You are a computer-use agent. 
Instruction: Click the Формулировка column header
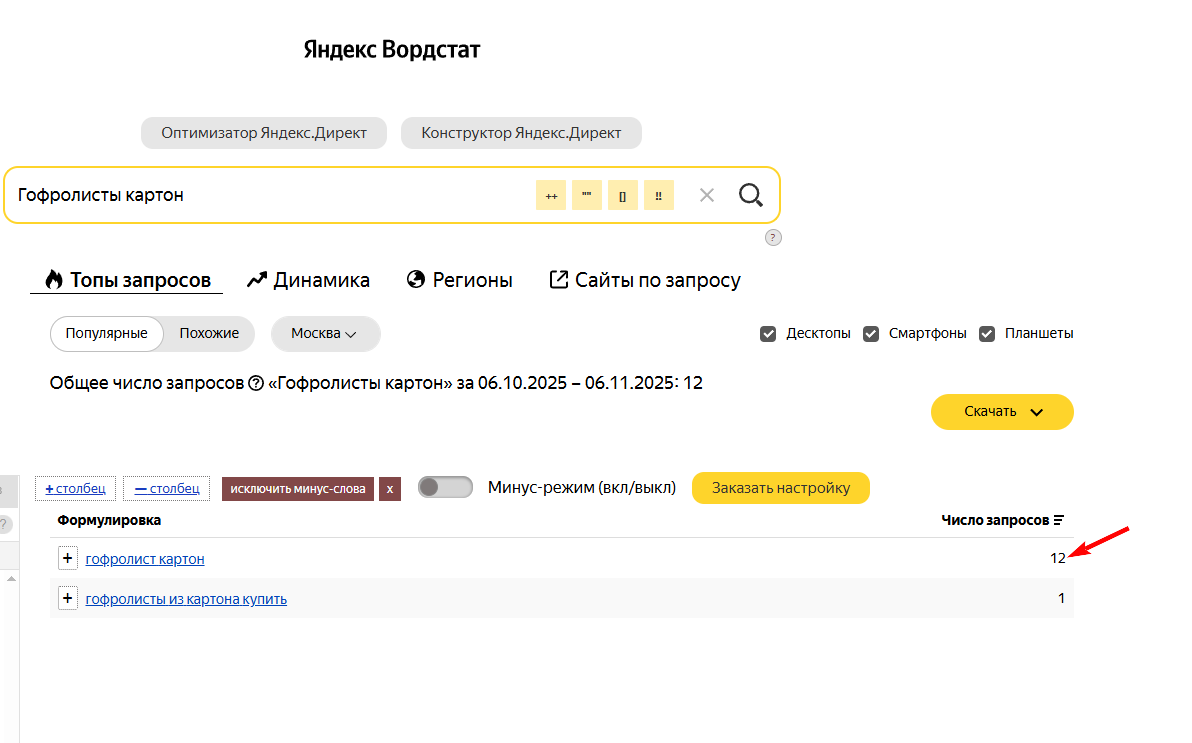coord(109,520)
